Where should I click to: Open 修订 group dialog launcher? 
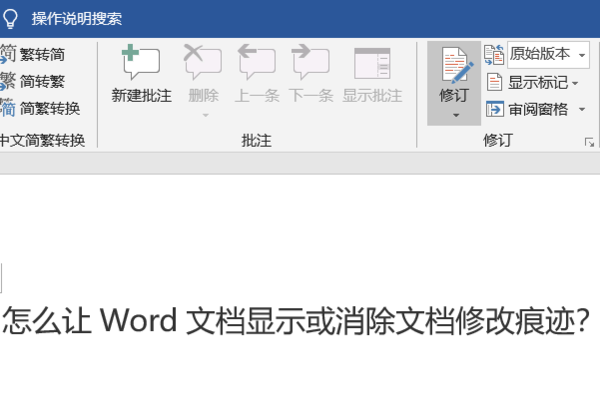click(589, 143)
